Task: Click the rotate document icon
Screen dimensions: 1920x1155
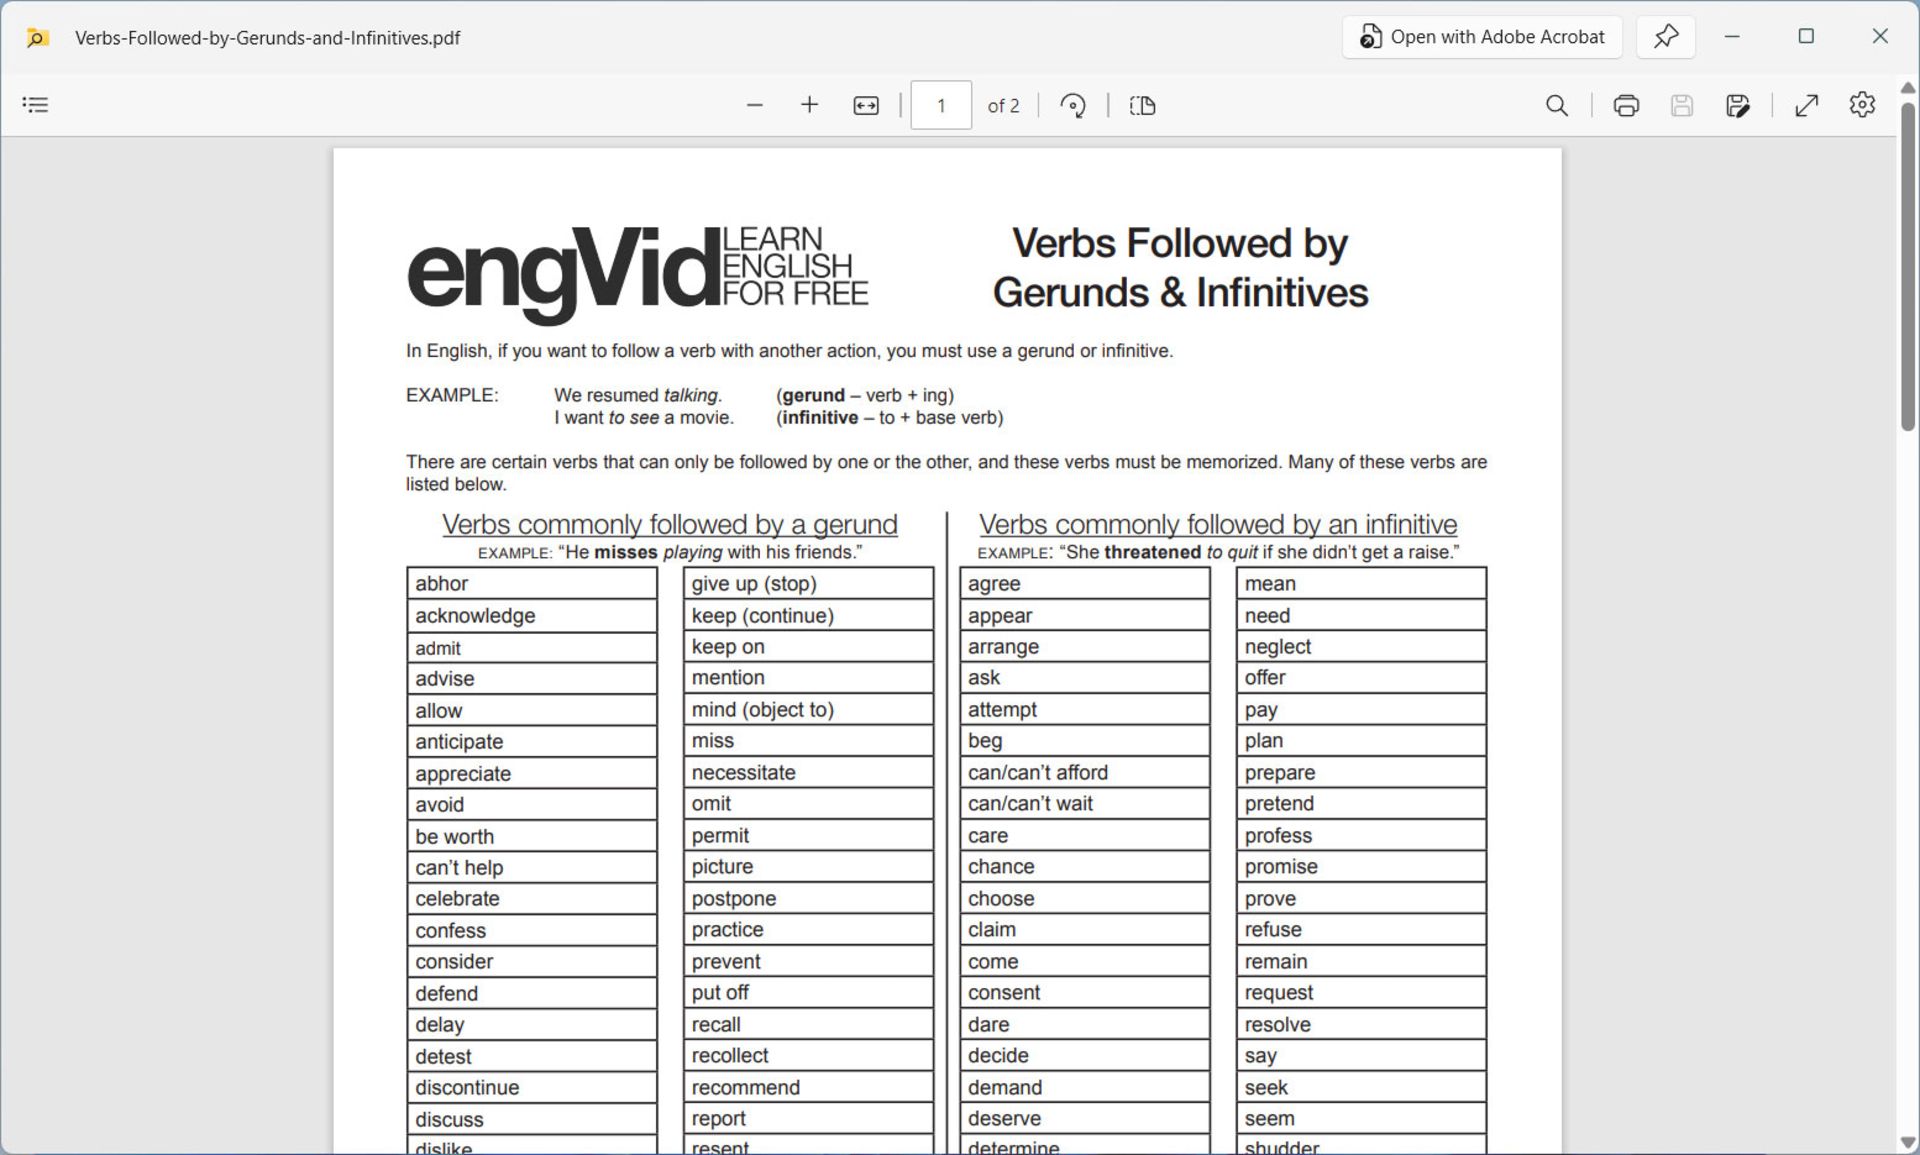Action: pyautogui.click(x=1075, y=104)
